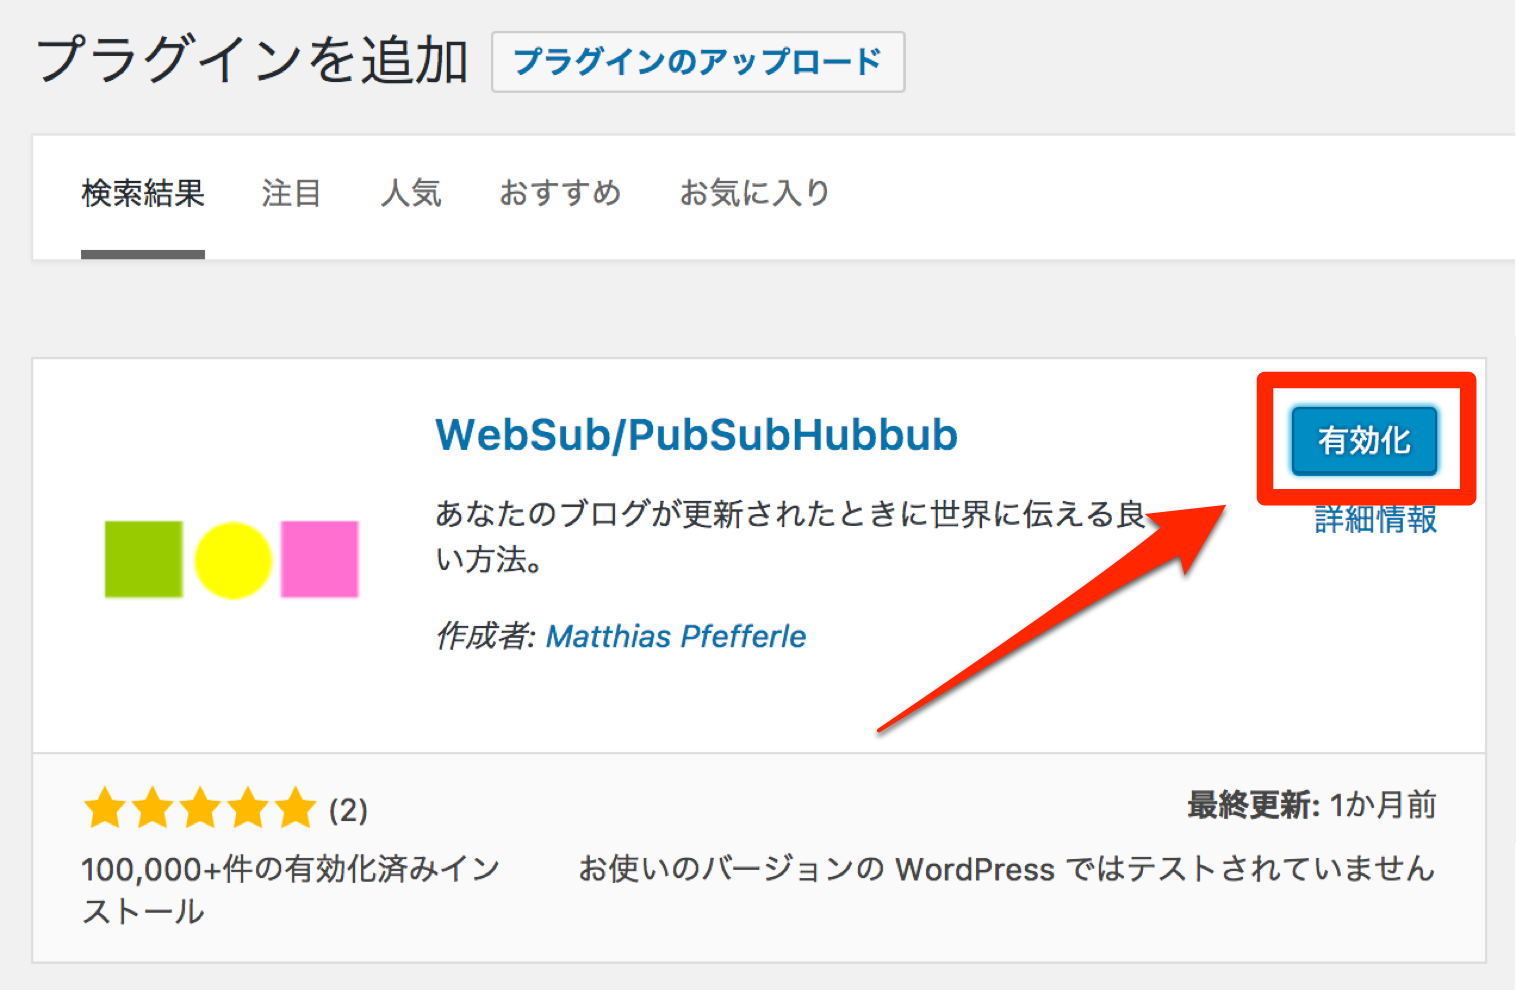
Task: Open the 詳細情報 plugin details link
Action: click(1374, 520)
